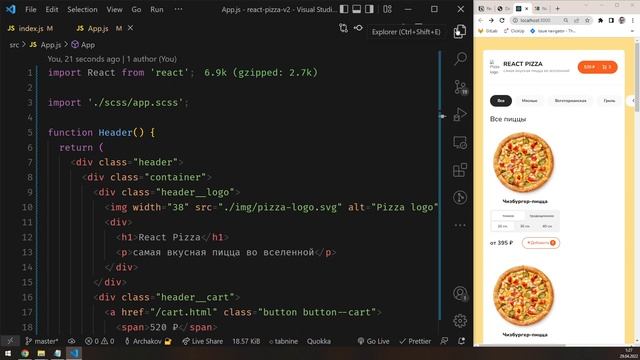Click the feedback icon in the status bar
The height and width of the screenshot is (360, 640).
(444, 341)
